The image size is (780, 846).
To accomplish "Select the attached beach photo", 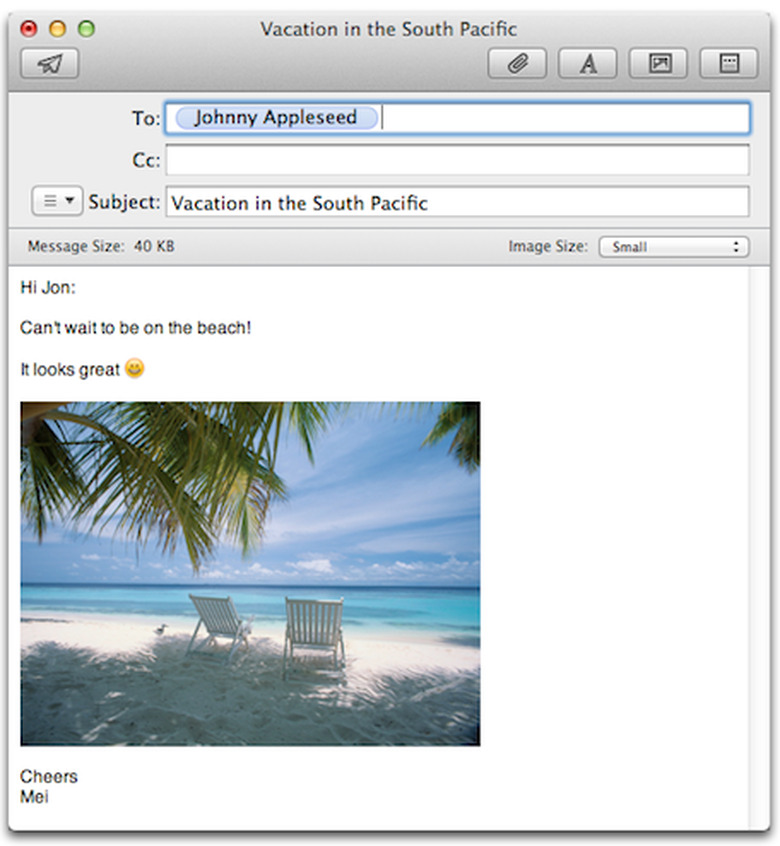I will click(x=250, y=573).
